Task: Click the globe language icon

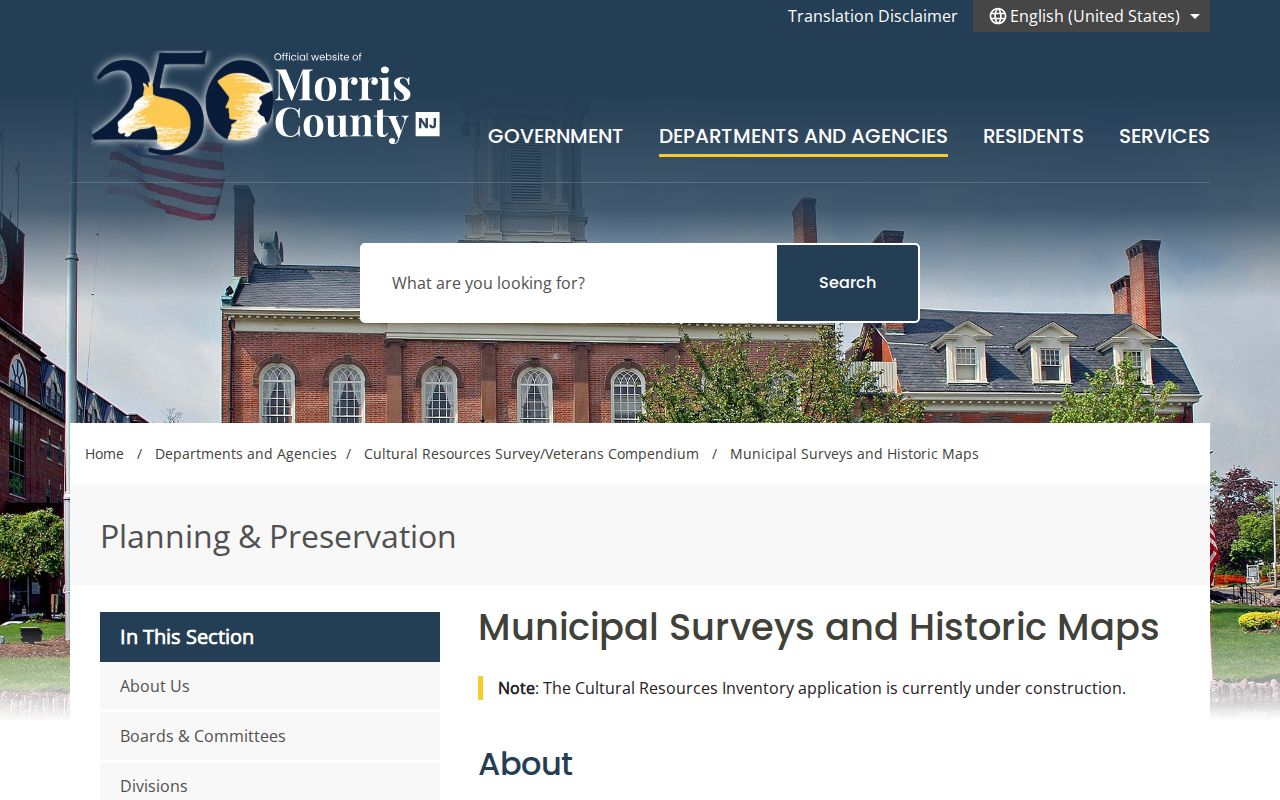Action: (997, 16)
